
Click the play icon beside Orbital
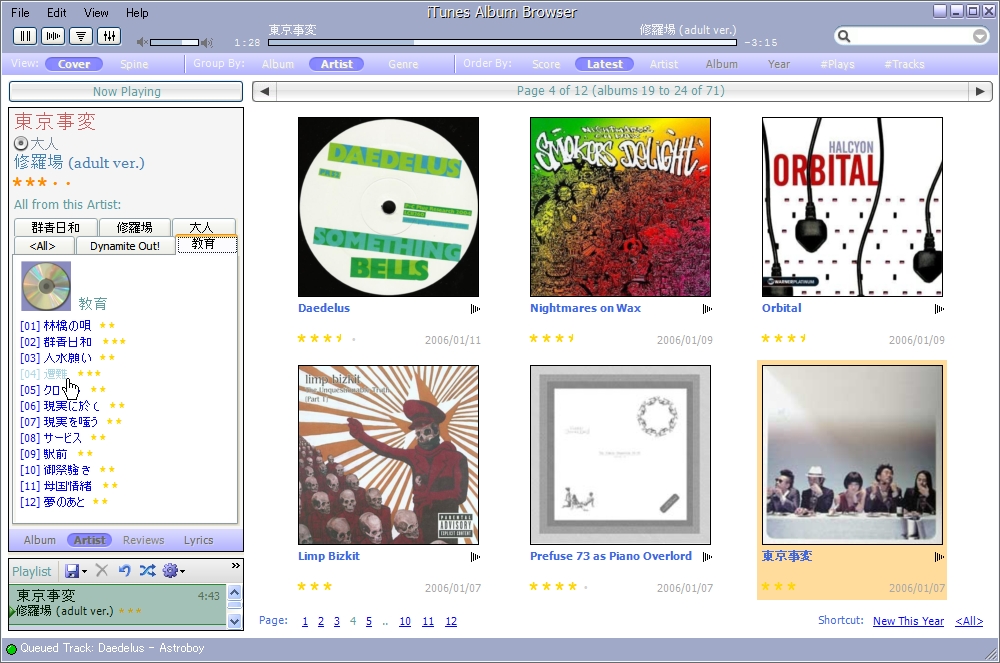(939, 309)
